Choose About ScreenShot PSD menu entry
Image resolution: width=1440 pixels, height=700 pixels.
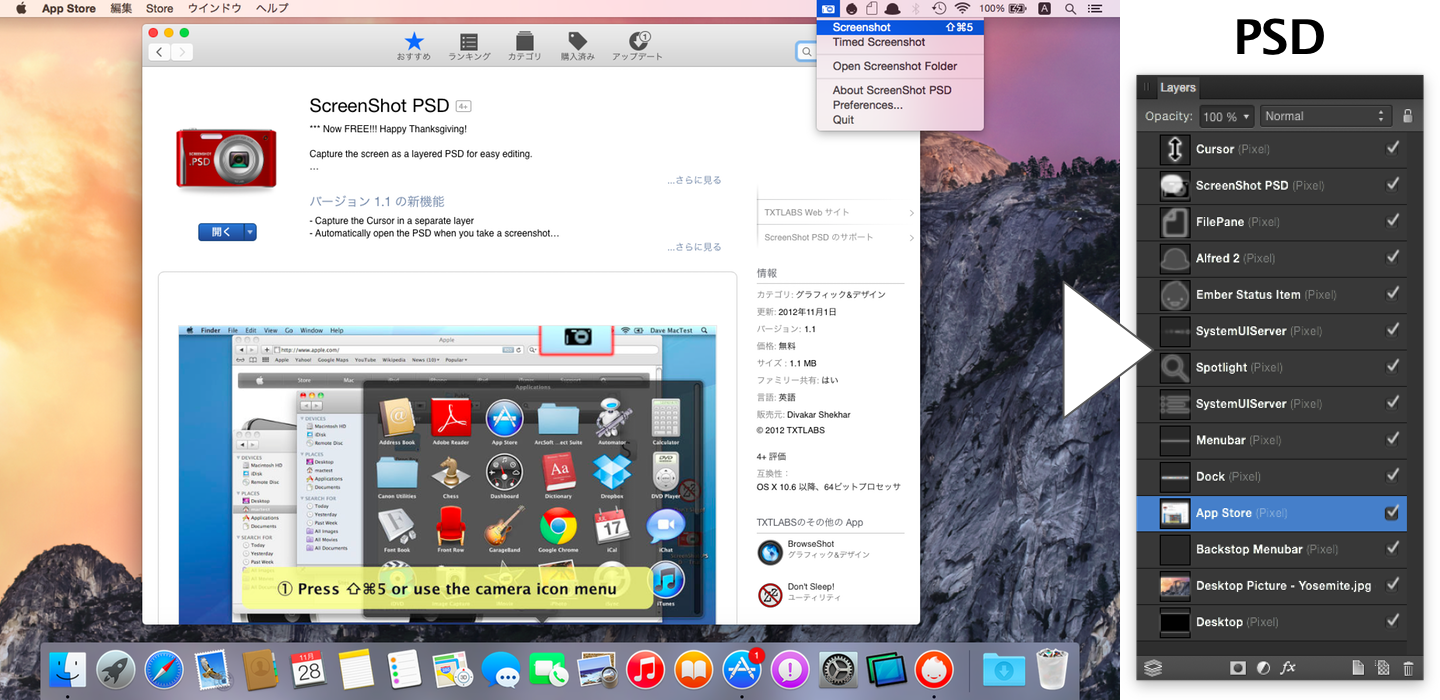[900, 90]
